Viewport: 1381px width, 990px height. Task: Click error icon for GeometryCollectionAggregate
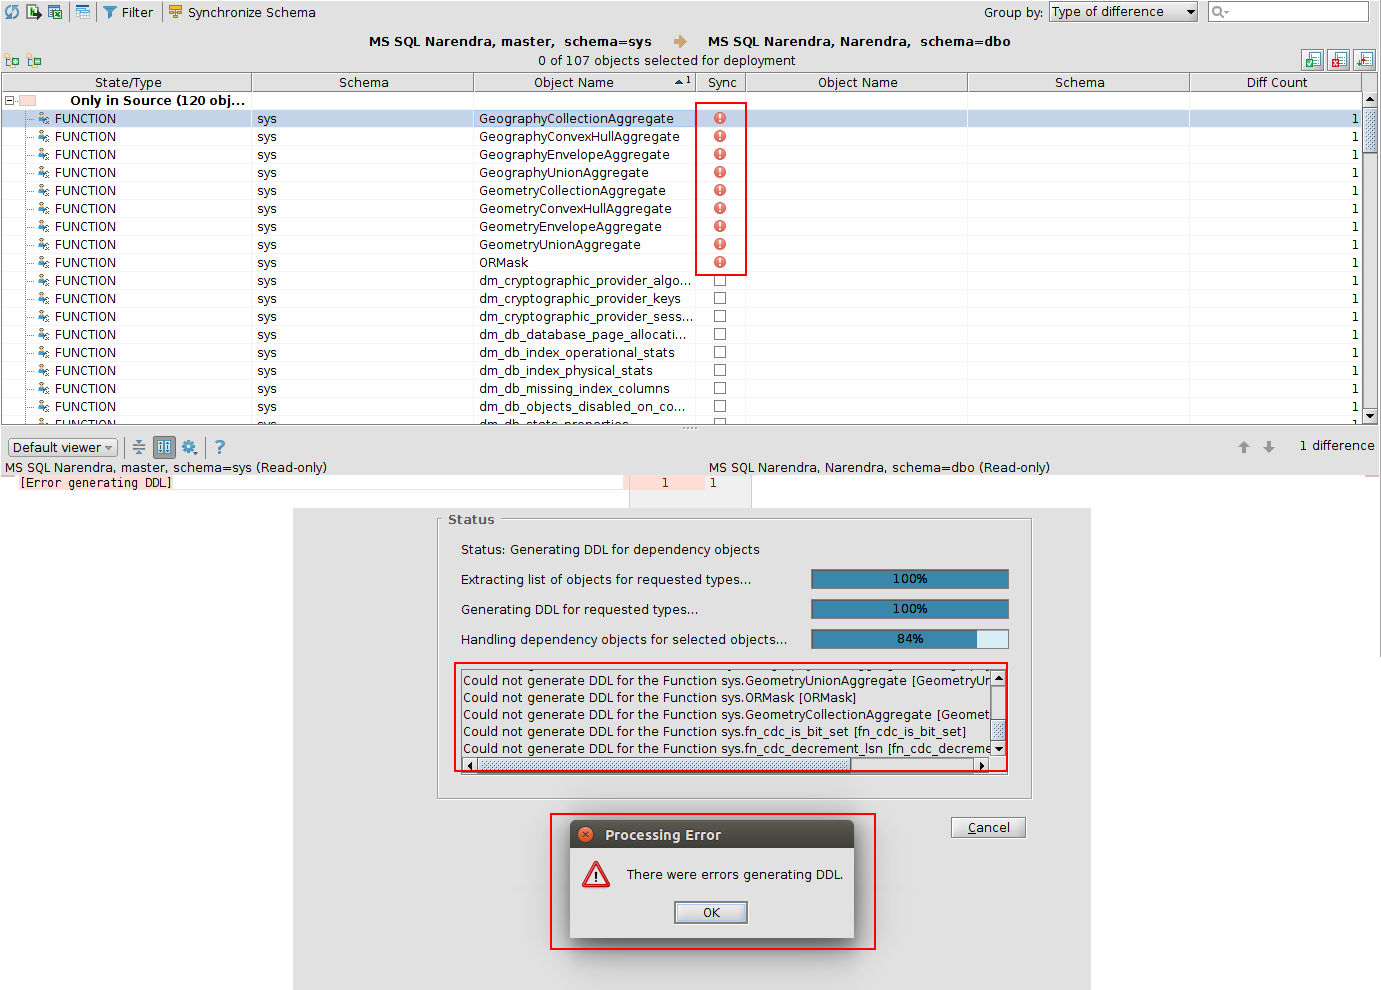point(720,190)
